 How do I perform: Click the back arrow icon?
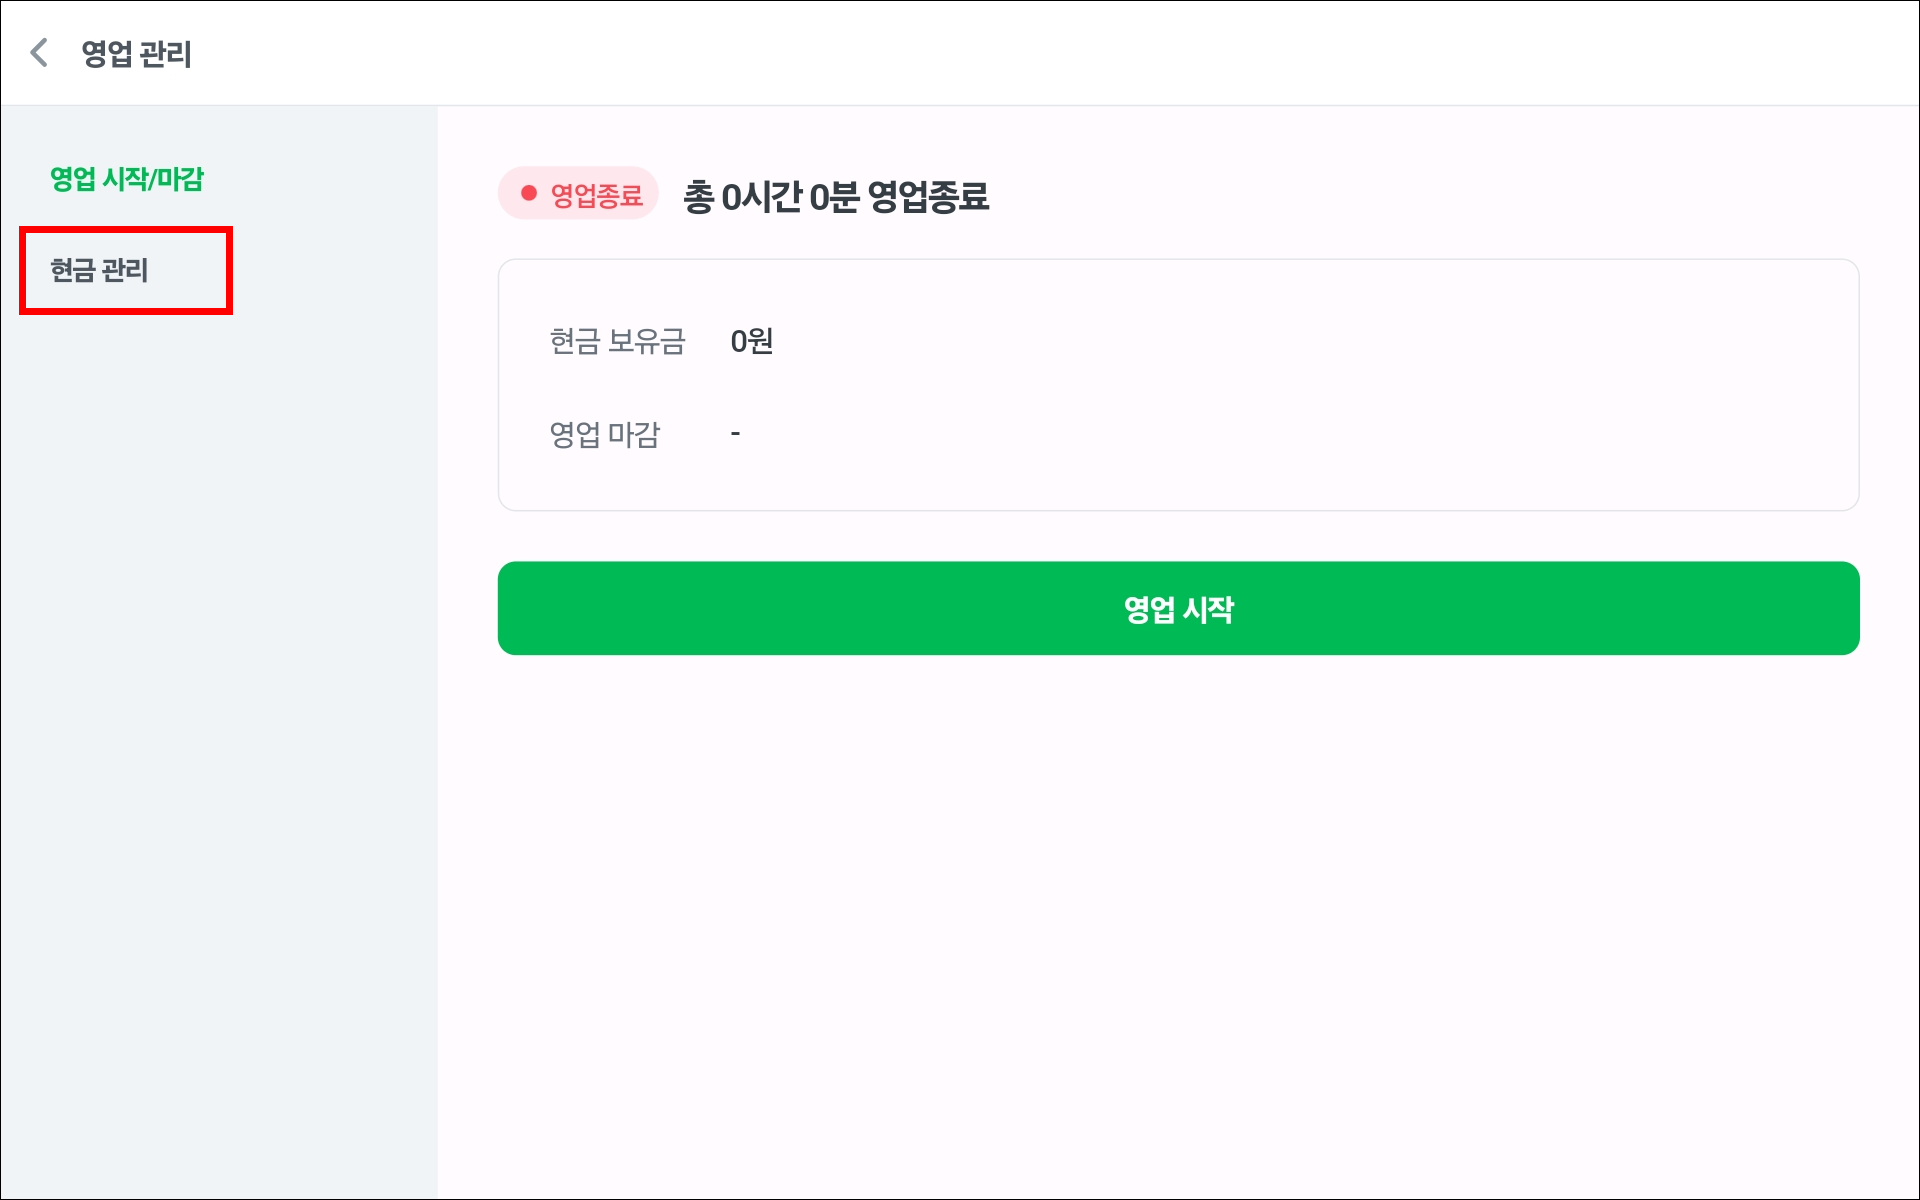(x=39, y=53)
